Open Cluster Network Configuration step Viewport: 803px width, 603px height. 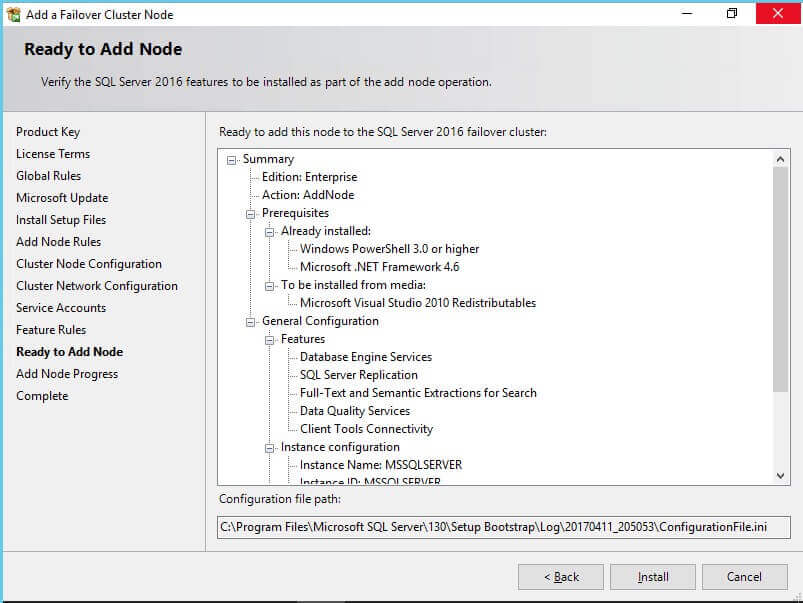tap(97, 286)
